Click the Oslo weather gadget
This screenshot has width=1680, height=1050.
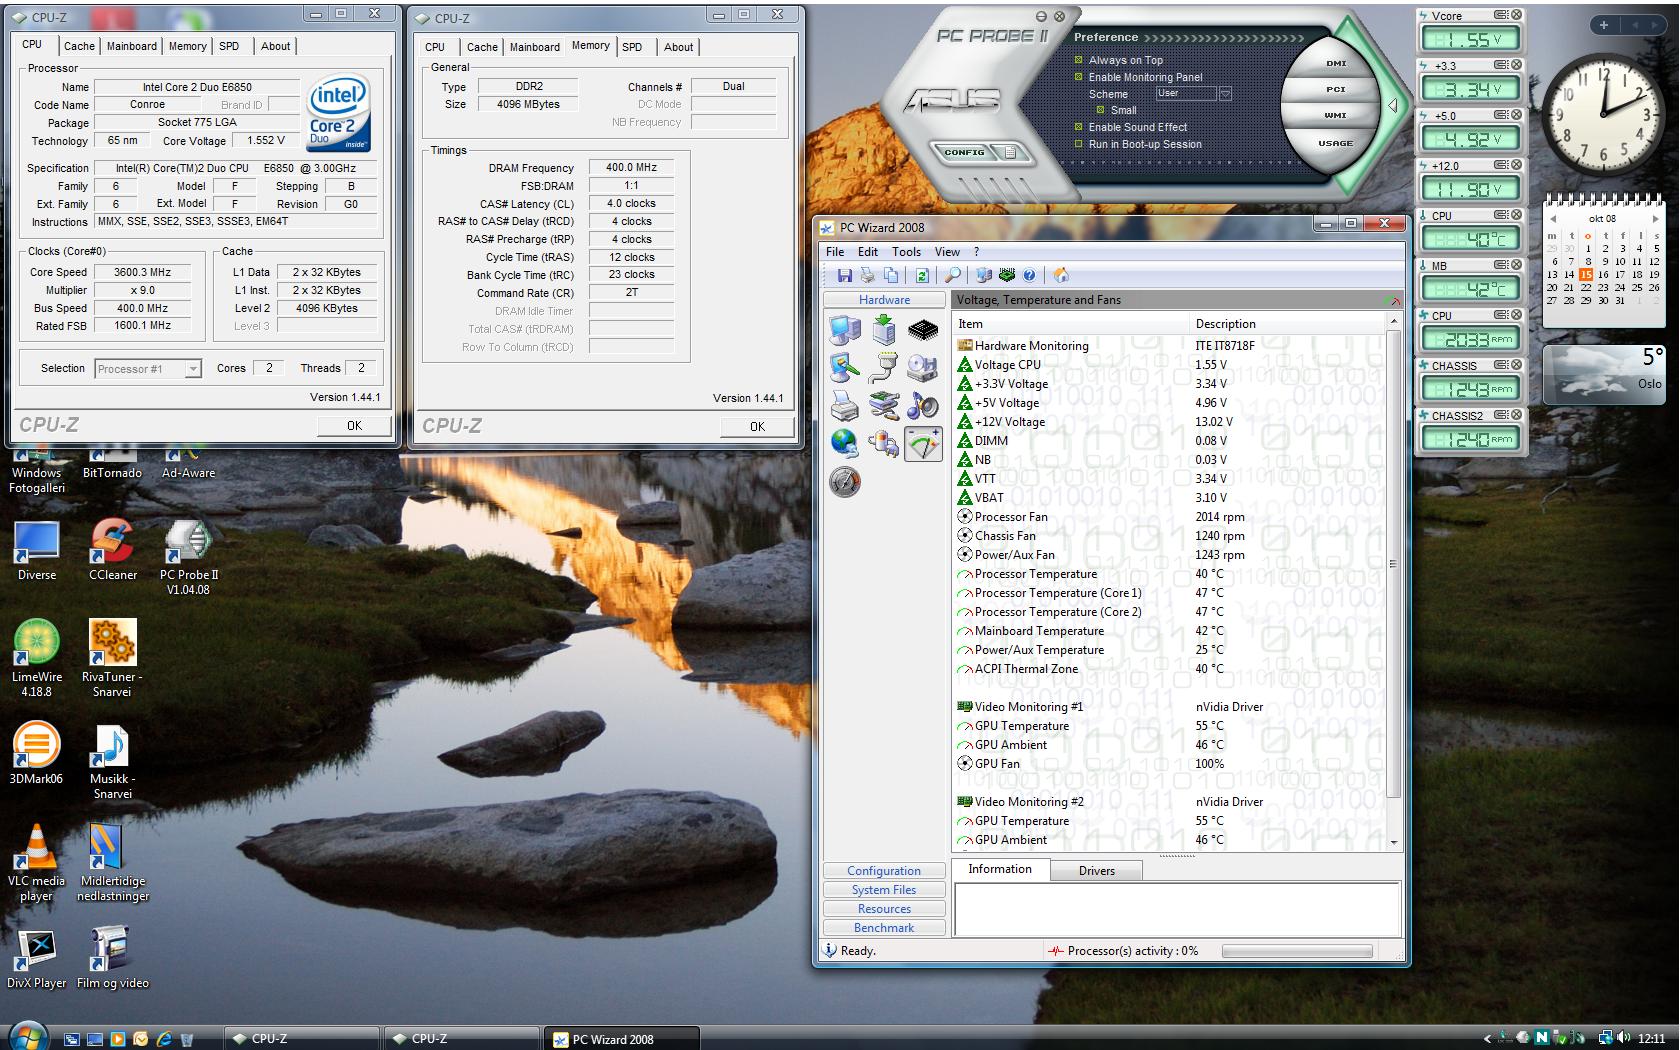1604,374
